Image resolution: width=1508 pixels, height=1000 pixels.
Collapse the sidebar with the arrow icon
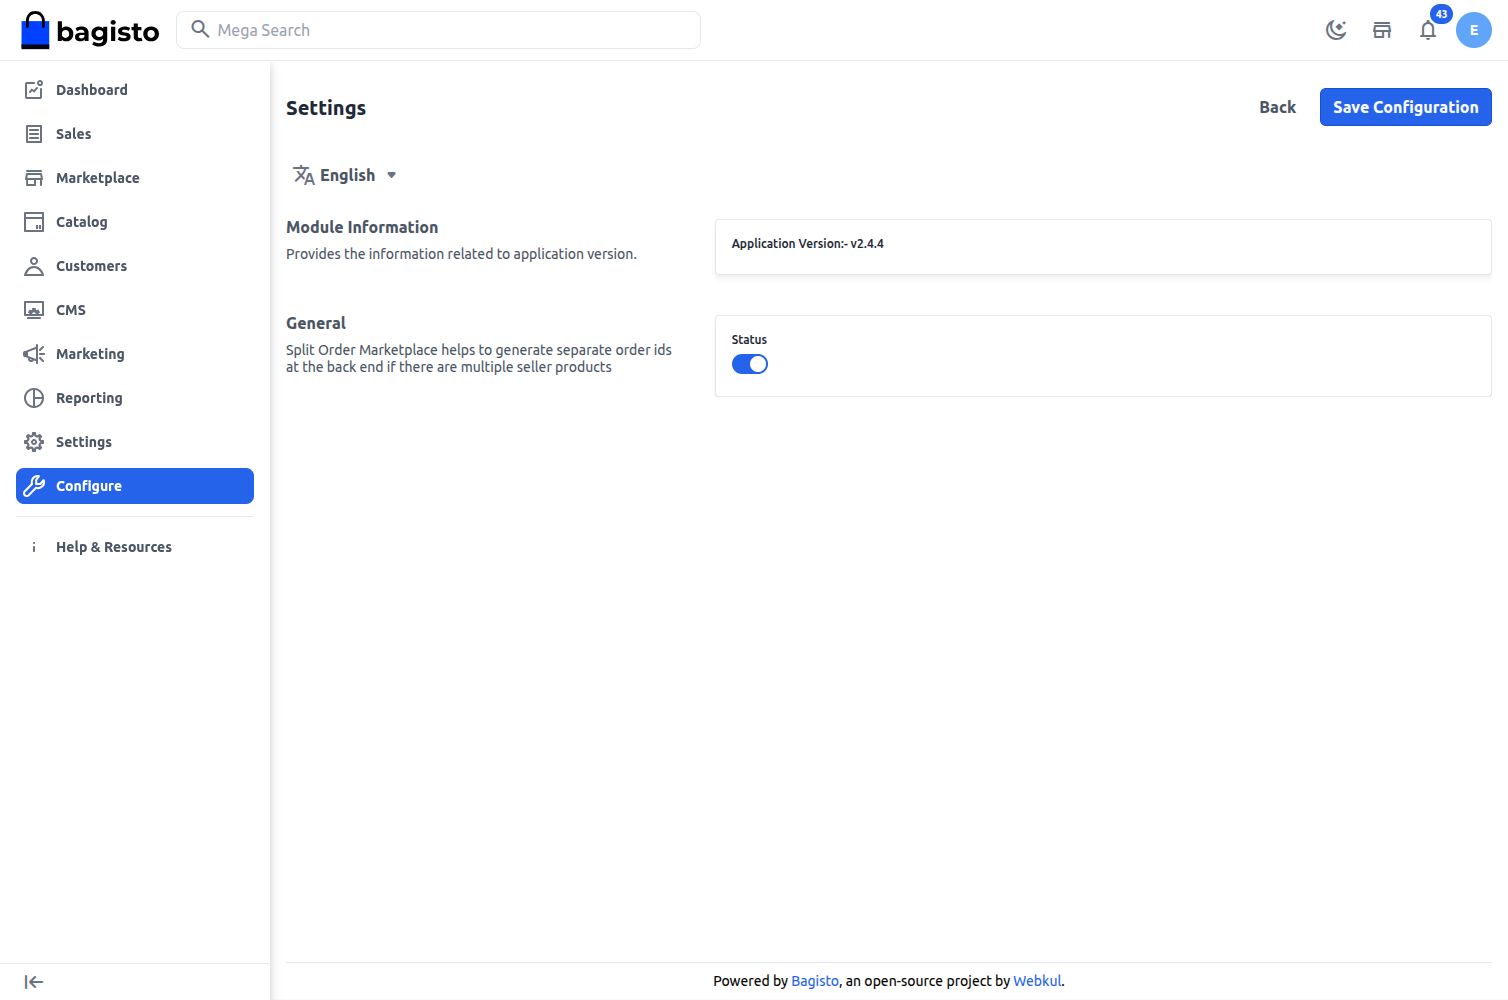34,982
